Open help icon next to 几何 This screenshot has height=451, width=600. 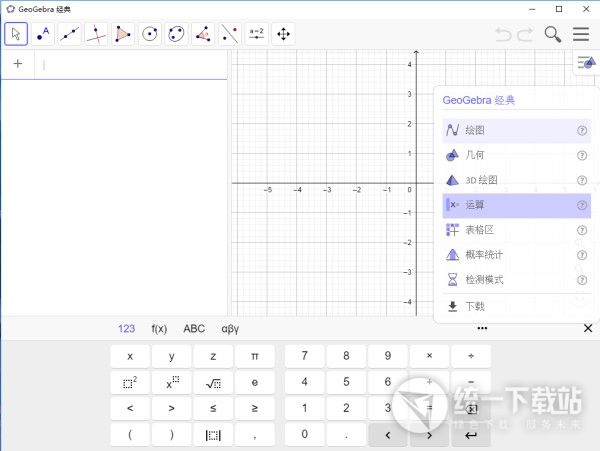[x=582, y=155]
